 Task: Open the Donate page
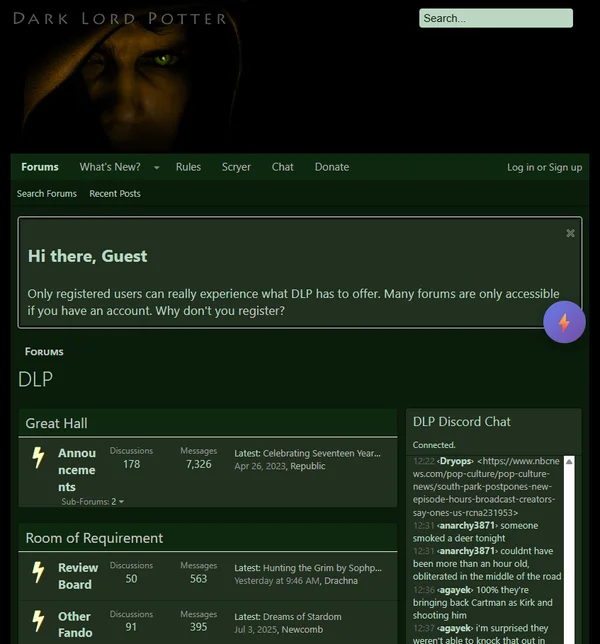pyautogui.click(x=332, y=167)
